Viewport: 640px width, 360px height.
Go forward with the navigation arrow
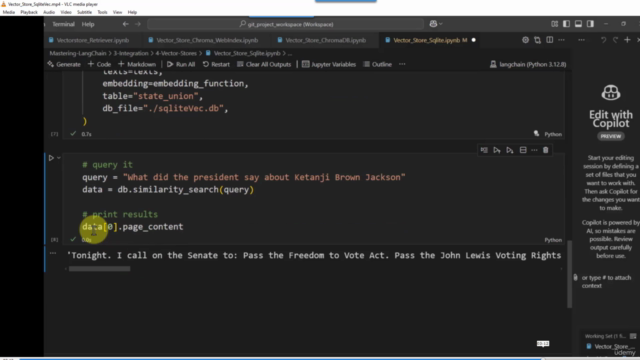point(138,24)
